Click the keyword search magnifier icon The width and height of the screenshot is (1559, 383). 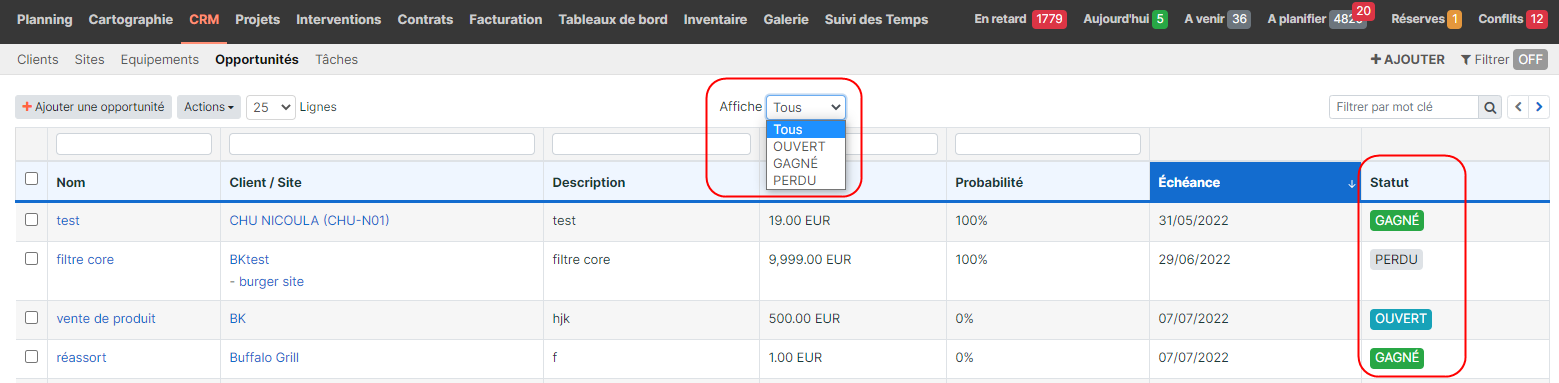tap(1490, 107)
